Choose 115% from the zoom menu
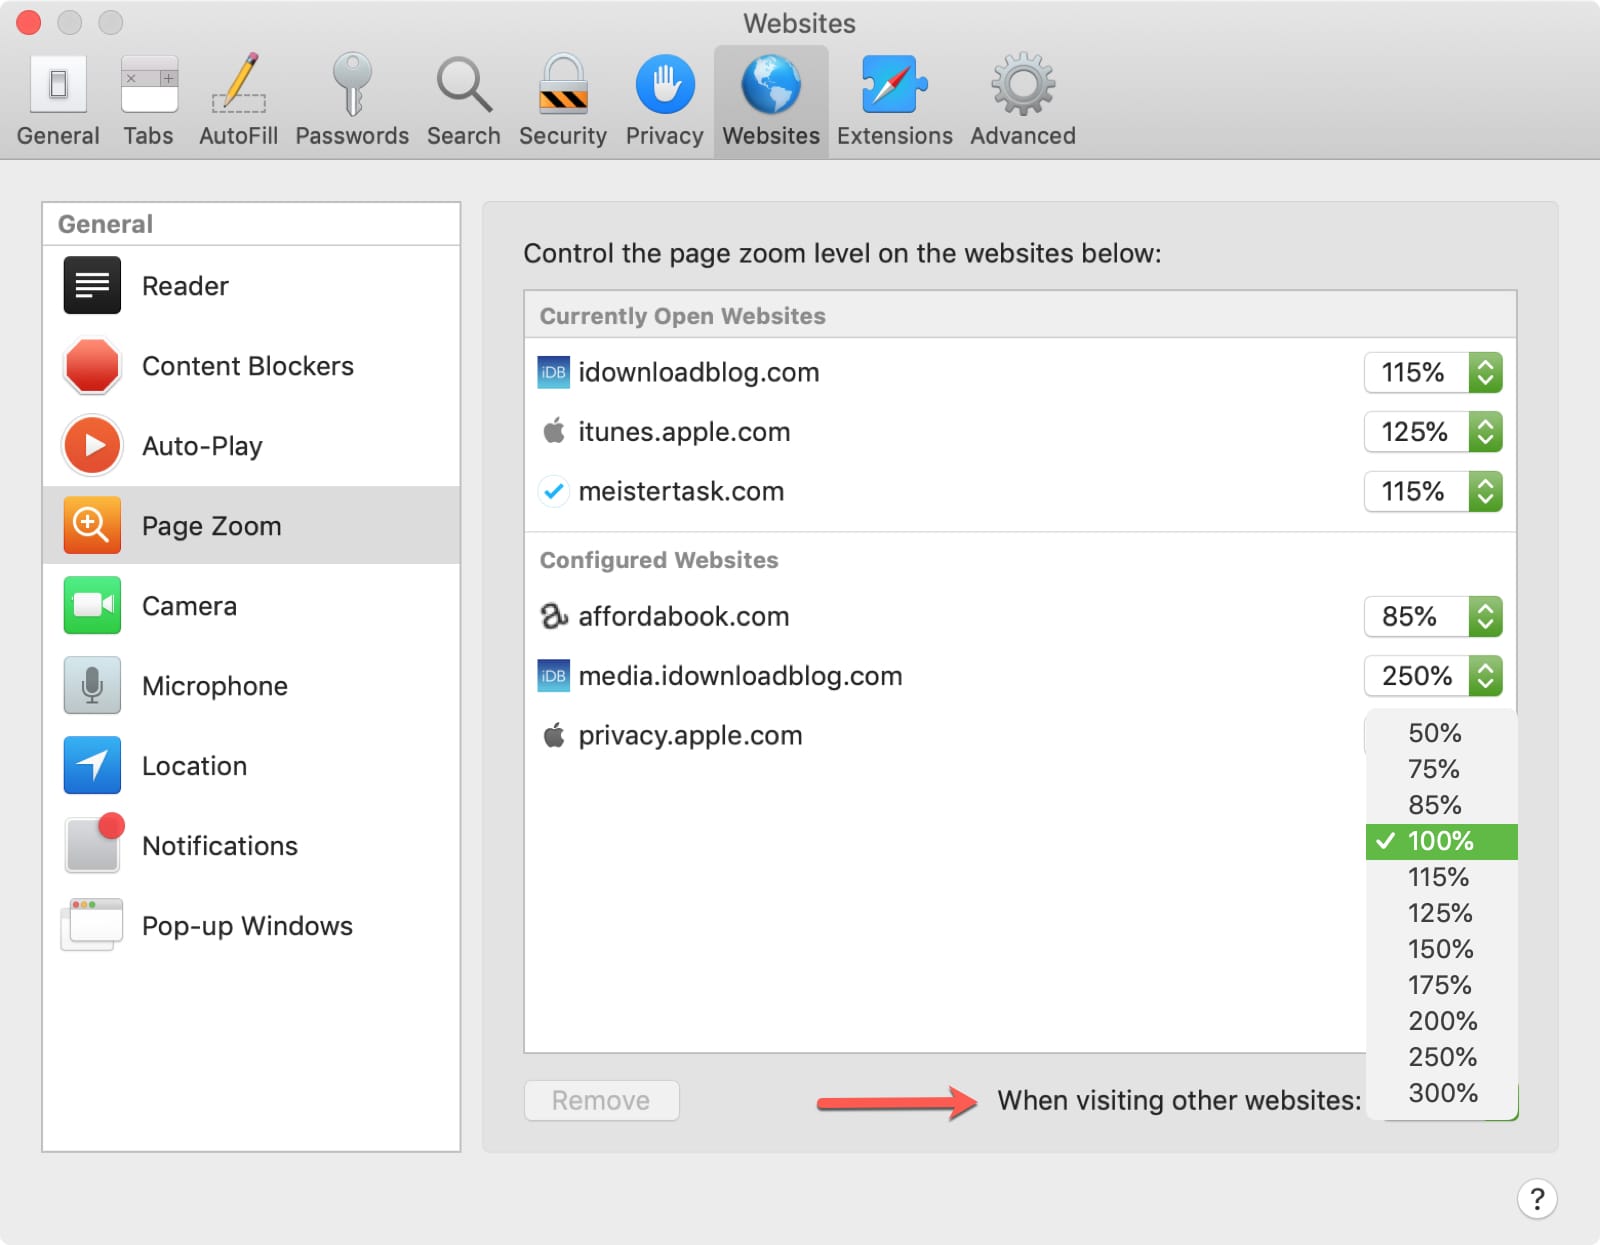1600x1245 pixels. coord(1441,877)
